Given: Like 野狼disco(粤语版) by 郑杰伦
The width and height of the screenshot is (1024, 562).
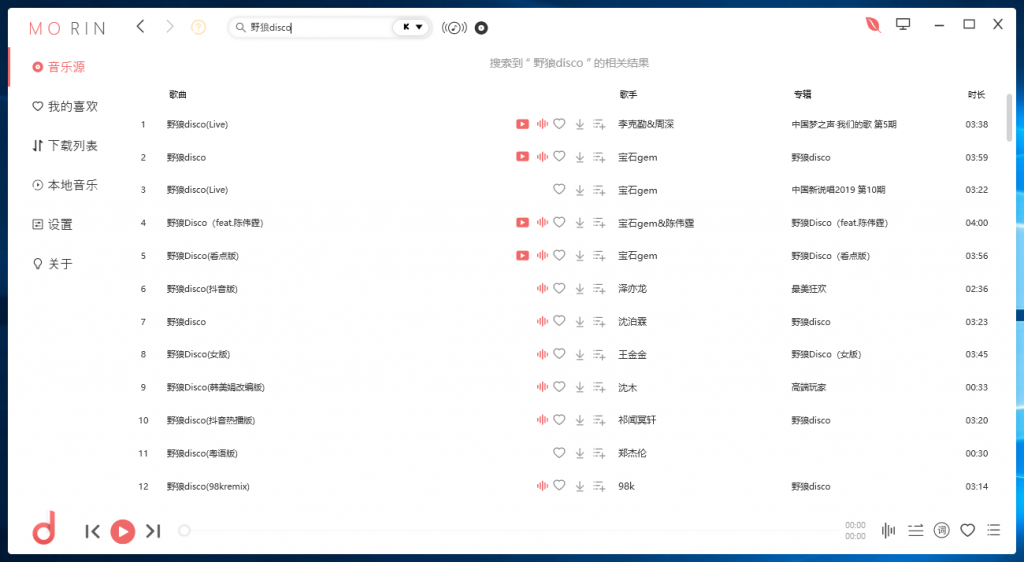Looking at the screenshot, I should [559, 452].
